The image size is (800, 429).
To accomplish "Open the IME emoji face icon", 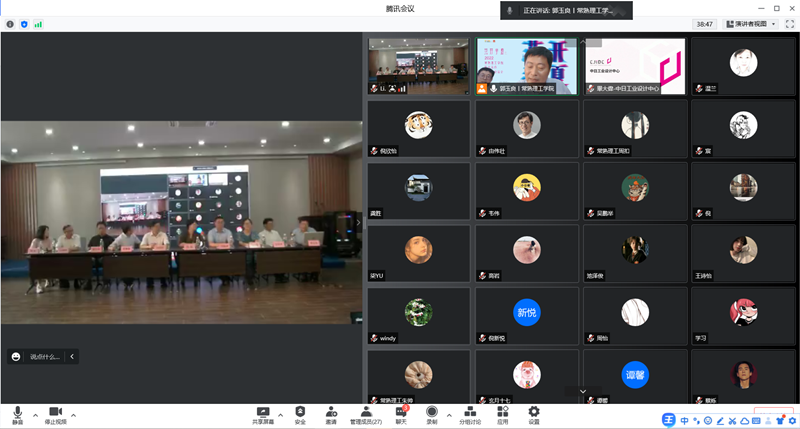I will tap(708, 421).
